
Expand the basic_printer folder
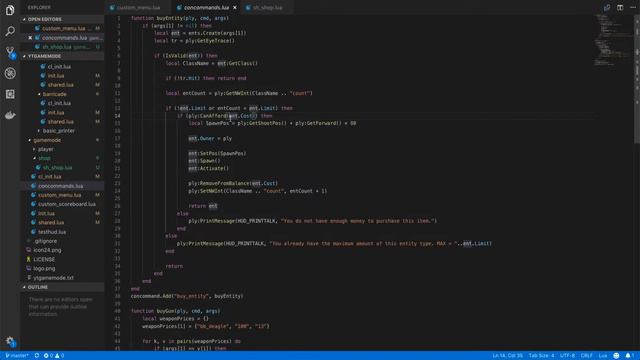[62, 131]
